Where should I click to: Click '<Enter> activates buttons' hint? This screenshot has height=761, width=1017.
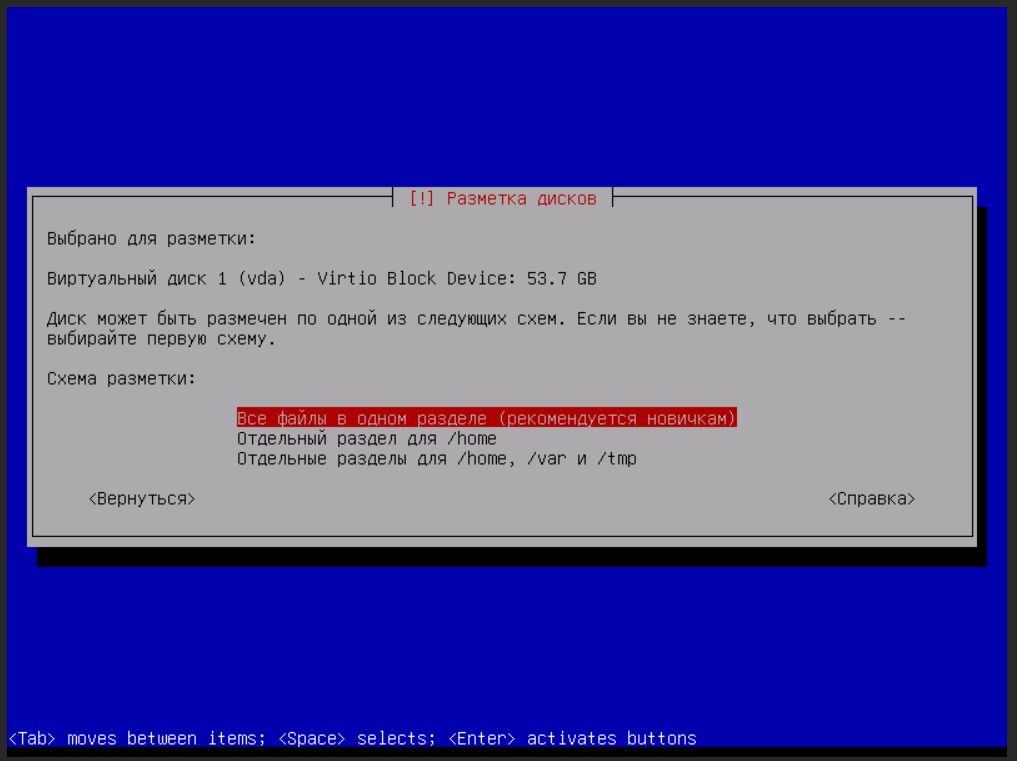coord(572,739)
